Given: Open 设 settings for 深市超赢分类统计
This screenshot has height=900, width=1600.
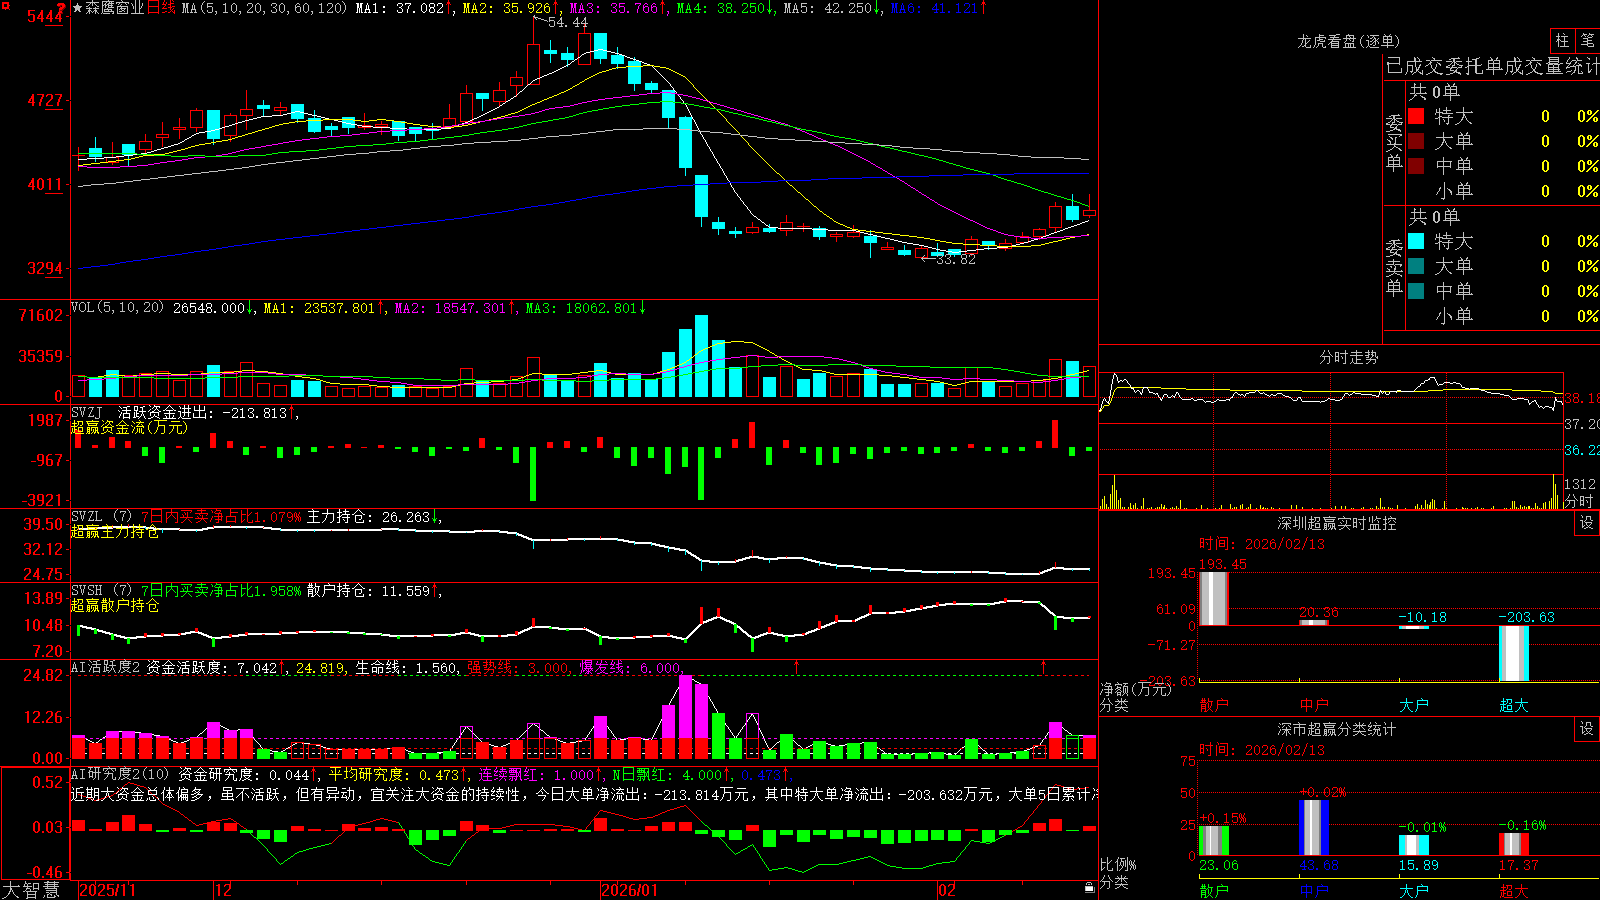Looking at the screenshot, I should [x=1587, y=729].
